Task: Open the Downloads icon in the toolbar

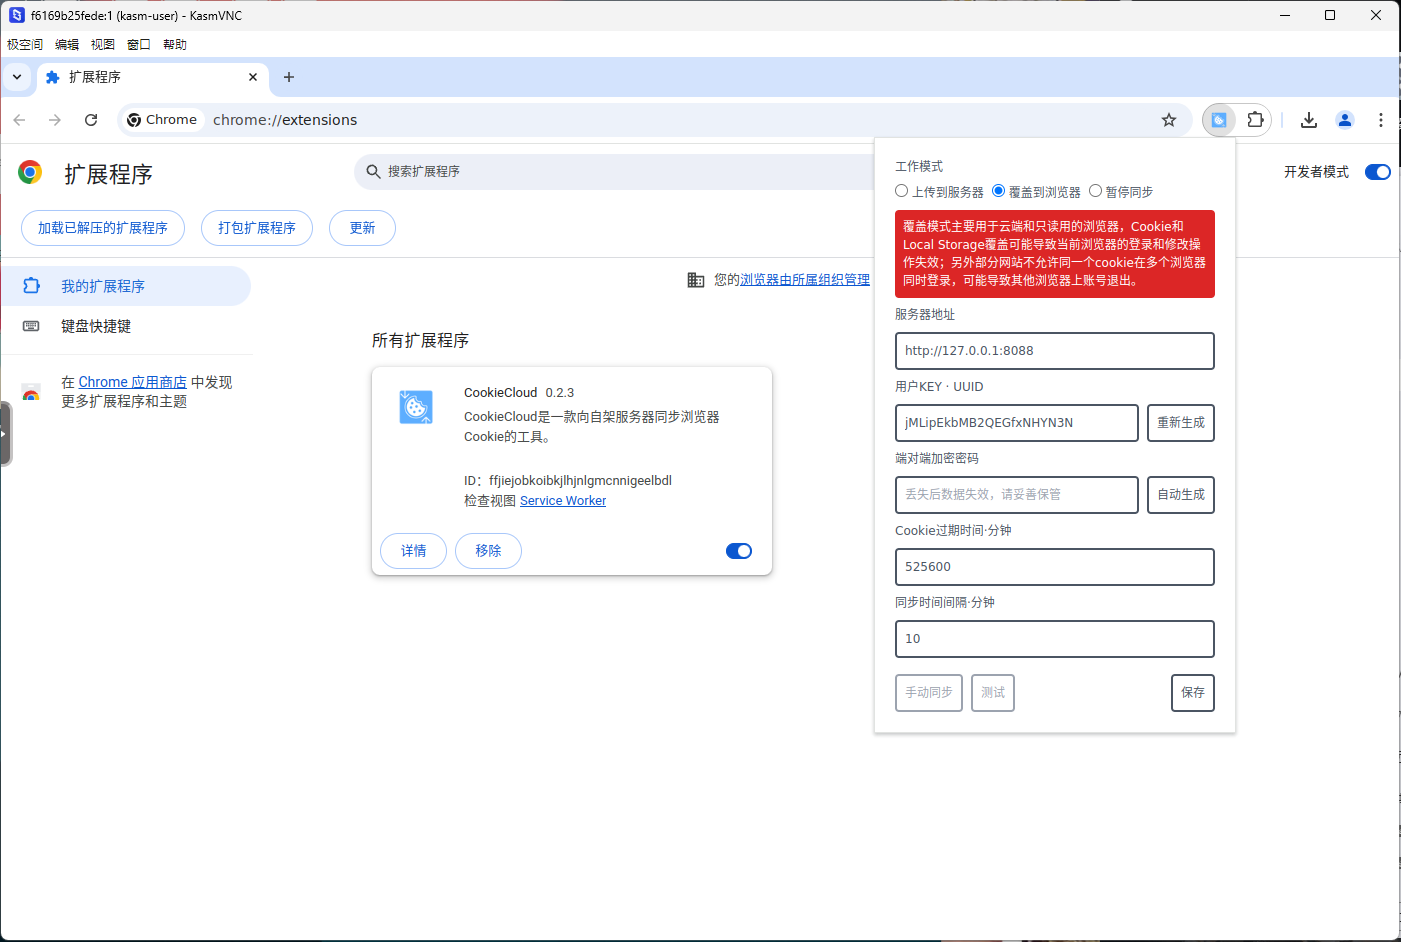Action: tap(1309, 120)
